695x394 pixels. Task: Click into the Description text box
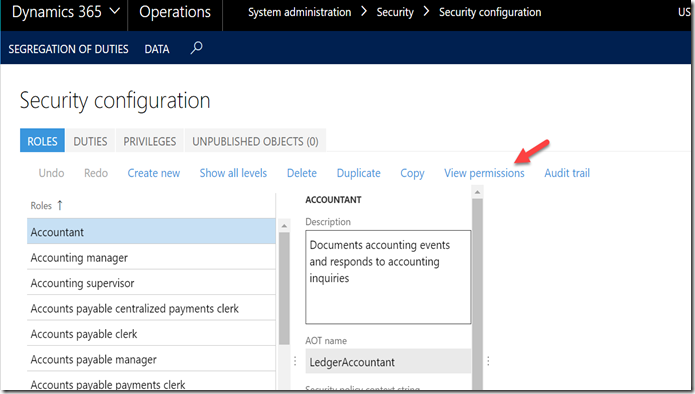click(x=388, y=277)
